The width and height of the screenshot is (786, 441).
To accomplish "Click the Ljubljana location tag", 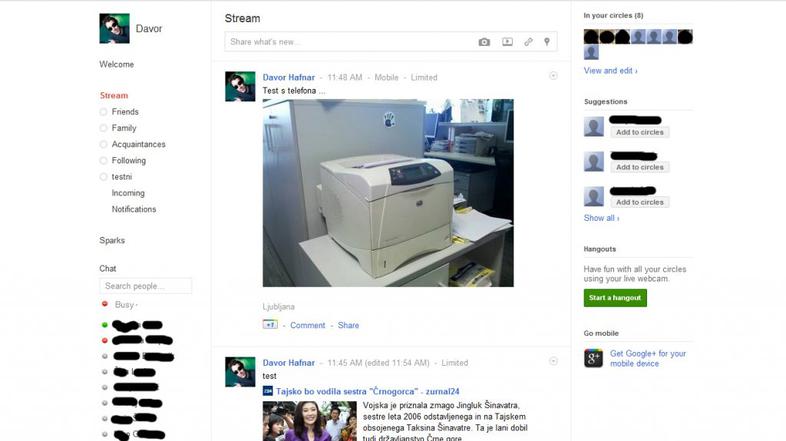I will pyautogui.click(x=279, y=307).
